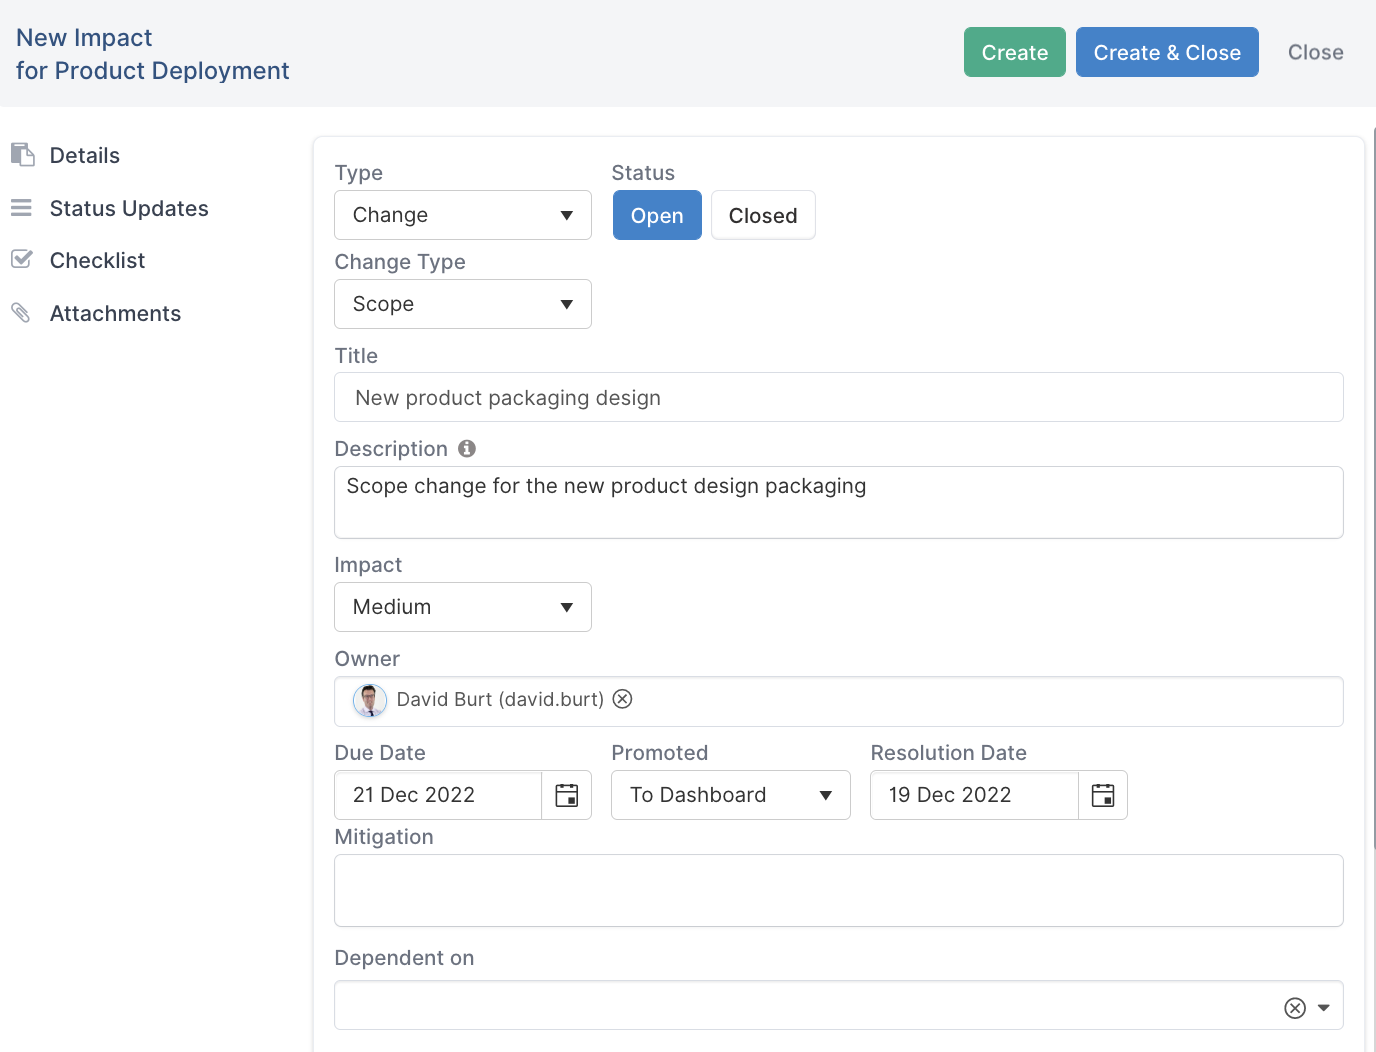
Task: Expand the Type dropdown showing Change
Action: 463,215
